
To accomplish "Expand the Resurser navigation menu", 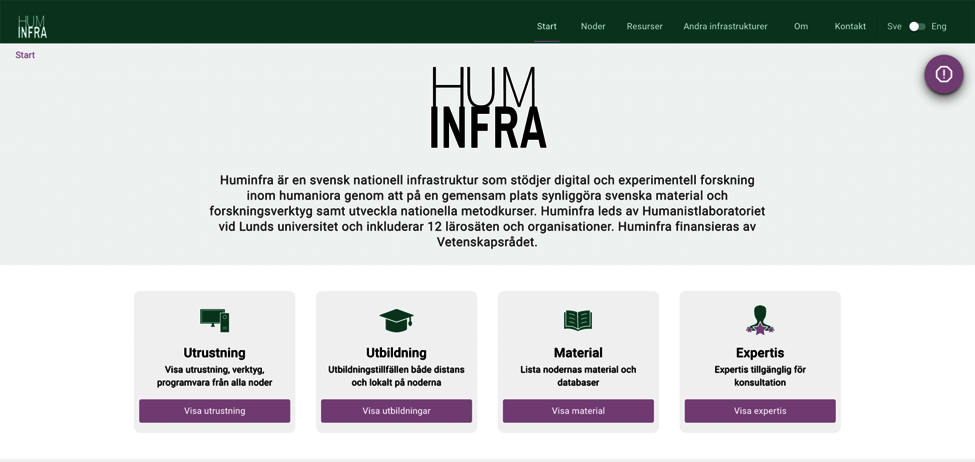I will [x=644, y=27].
